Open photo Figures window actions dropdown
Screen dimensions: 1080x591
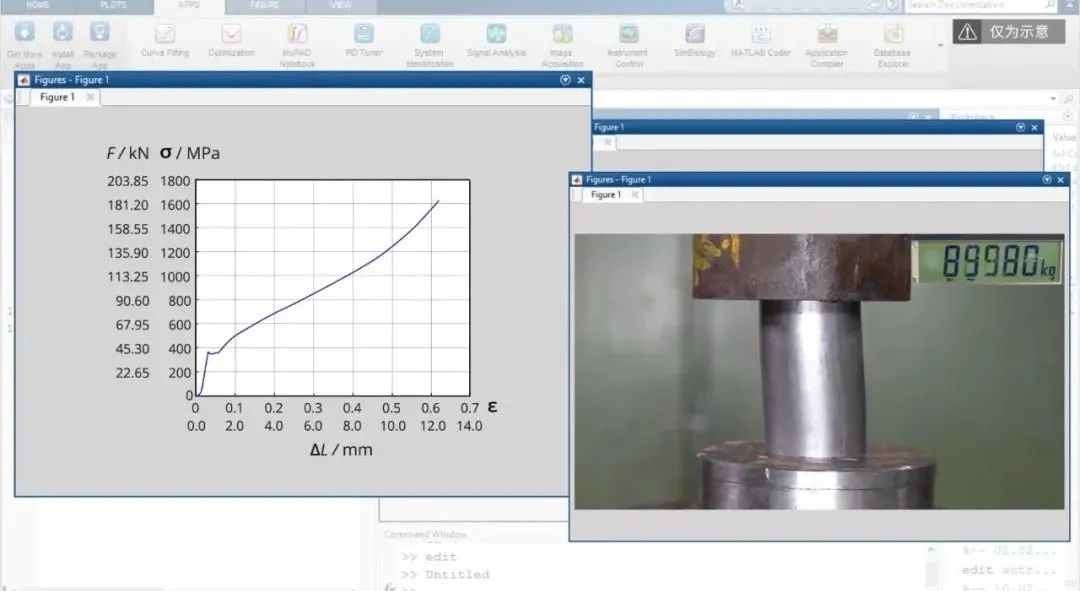(1047, 180)
